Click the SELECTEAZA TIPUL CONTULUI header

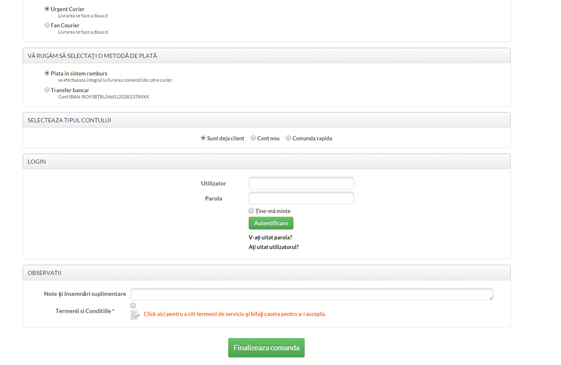pos(267,121)
